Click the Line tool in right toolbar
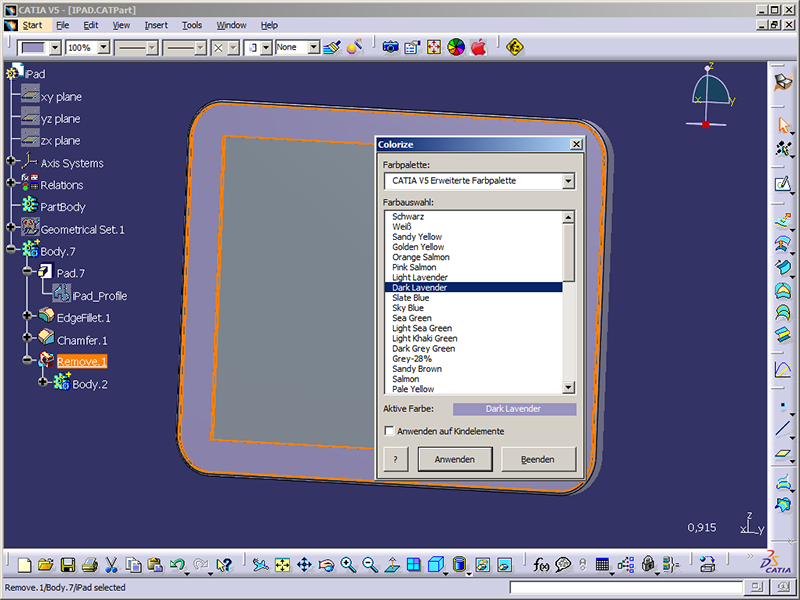 click(783, 429)
